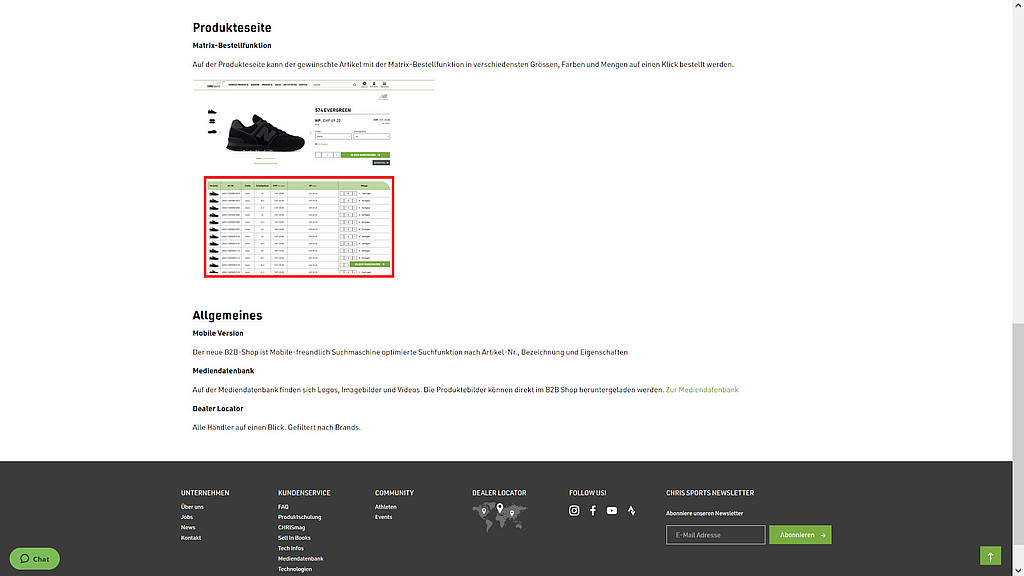The height and width of the screenshot is (576, 1024).
Task: Click the Abonnieren newsletter button
Action: point(800,535)
